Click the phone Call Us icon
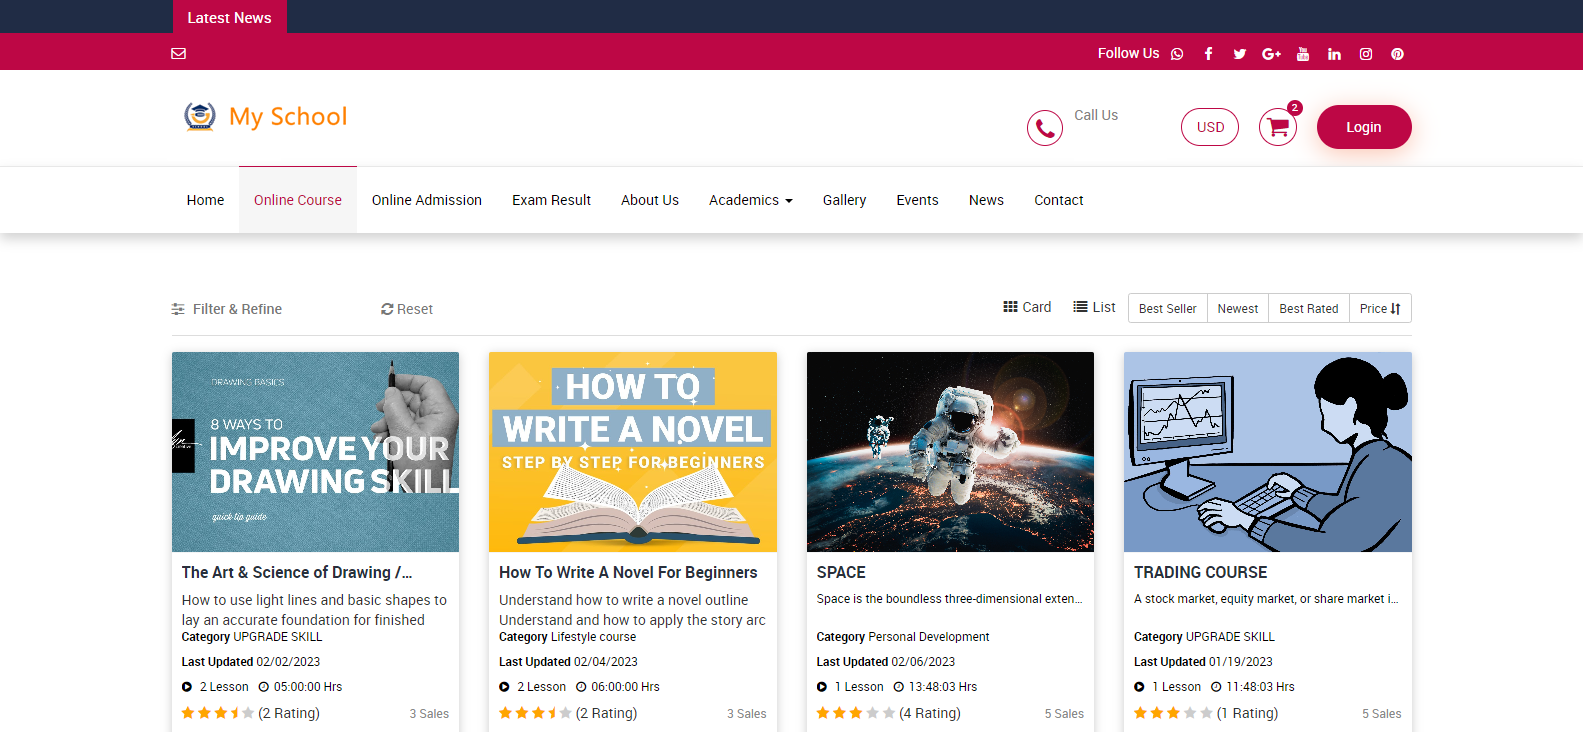Image resolution: width=1583 pixels, height=732 pixels. click(x=1044, y=128)
